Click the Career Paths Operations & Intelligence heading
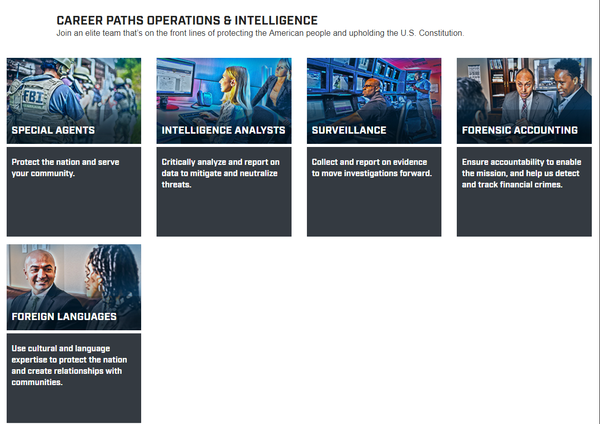 [187, 20]
